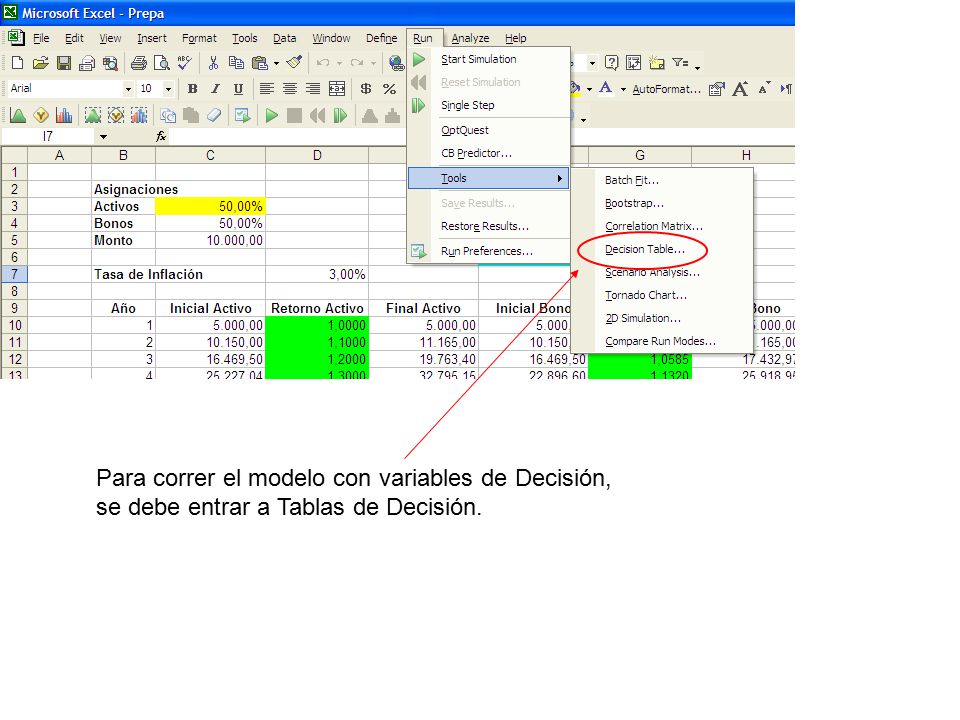Click the Decrease Font Size icon

tap(763, 89)
